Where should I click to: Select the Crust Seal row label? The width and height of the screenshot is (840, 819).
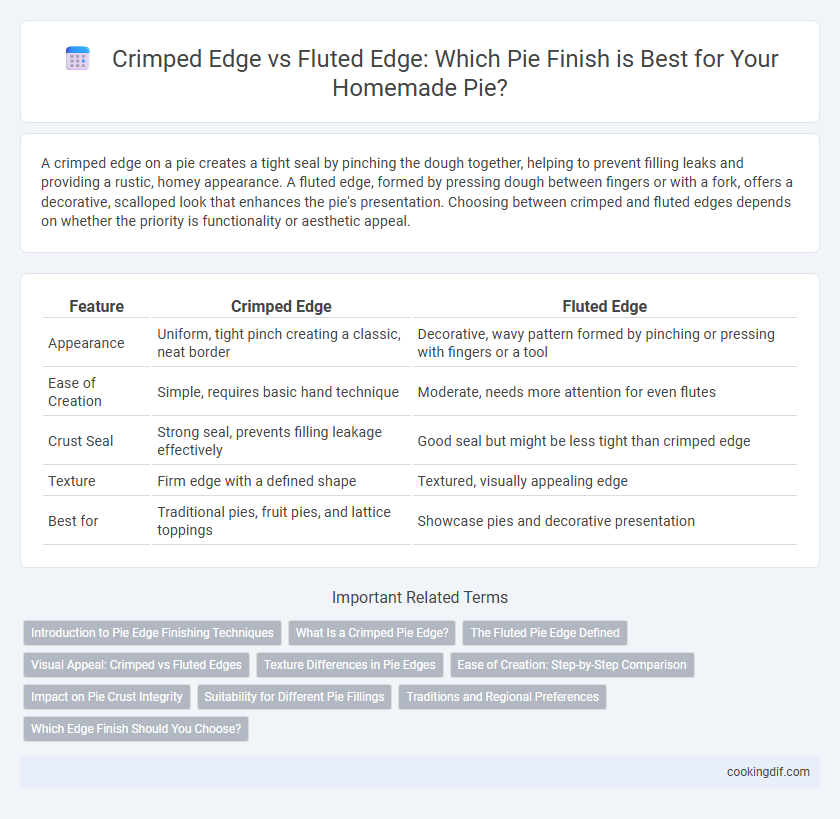(x=80, y=441)
